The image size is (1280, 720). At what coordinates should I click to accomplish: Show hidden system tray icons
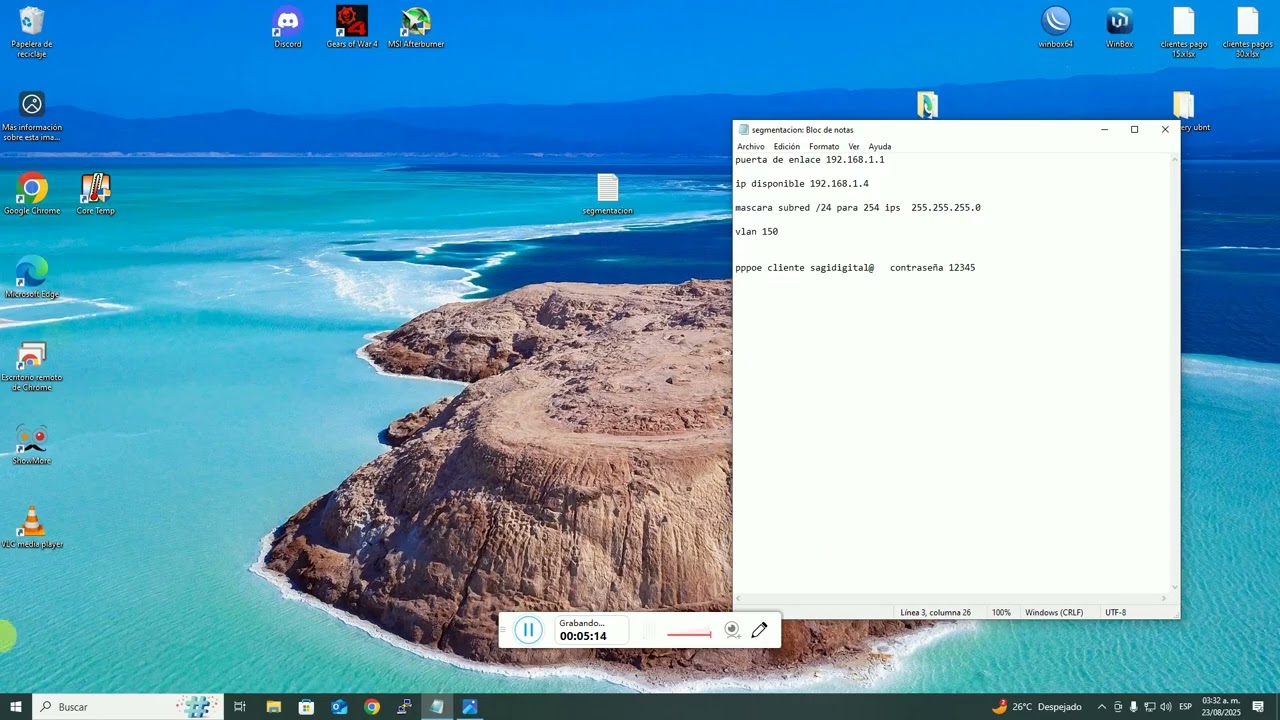point(1102,707)
